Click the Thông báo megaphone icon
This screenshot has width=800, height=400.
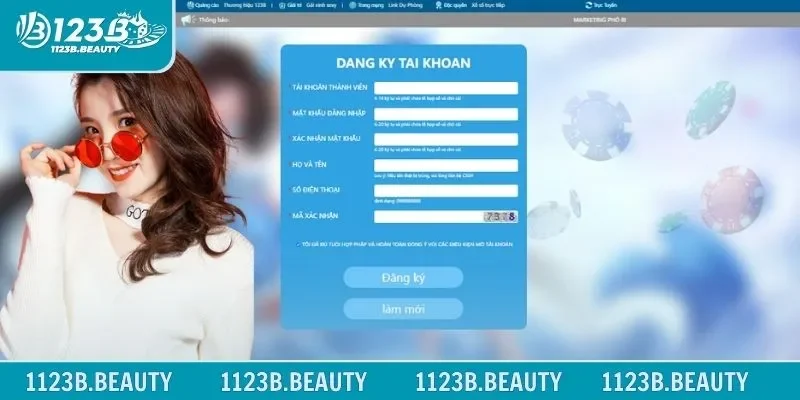click(x=185, y=18)
